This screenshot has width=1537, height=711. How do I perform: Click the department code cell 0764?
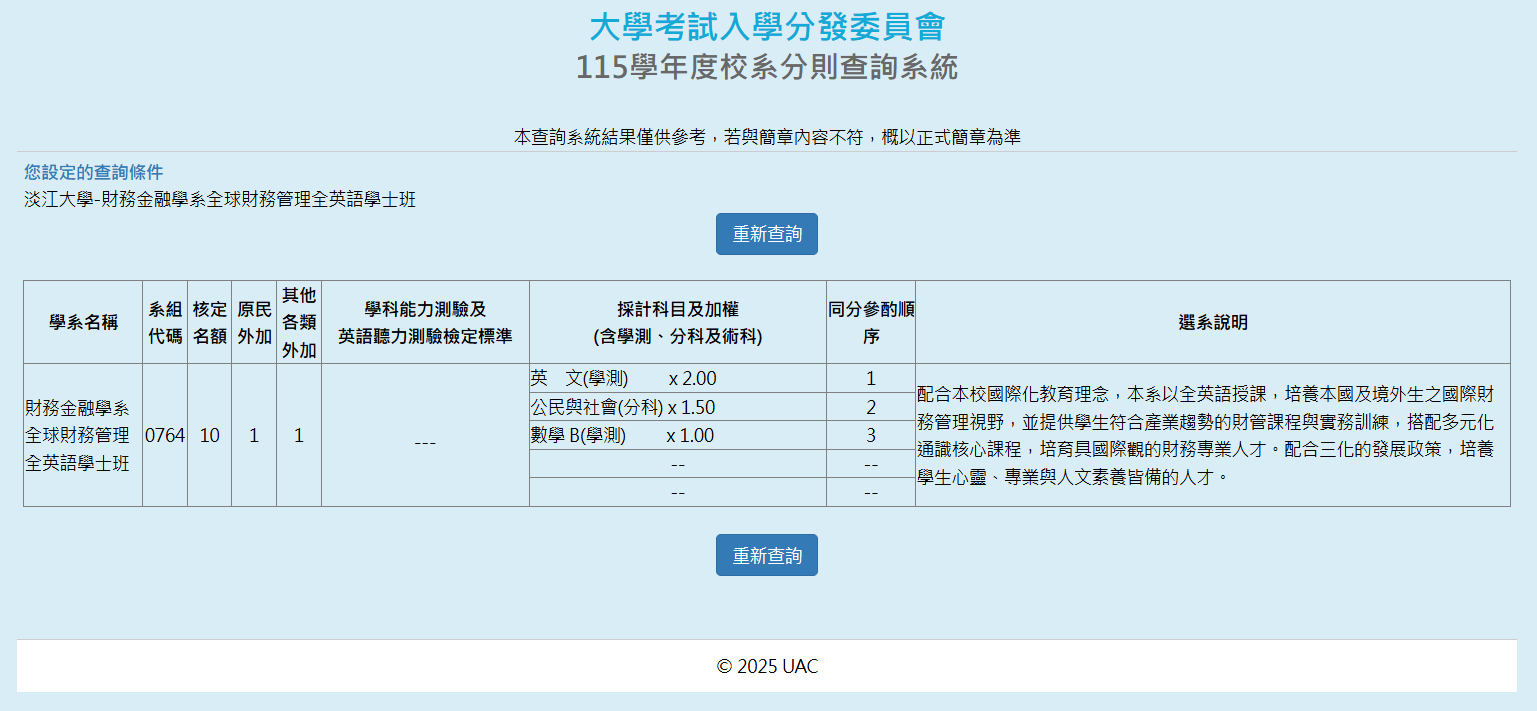coord(165,436)
